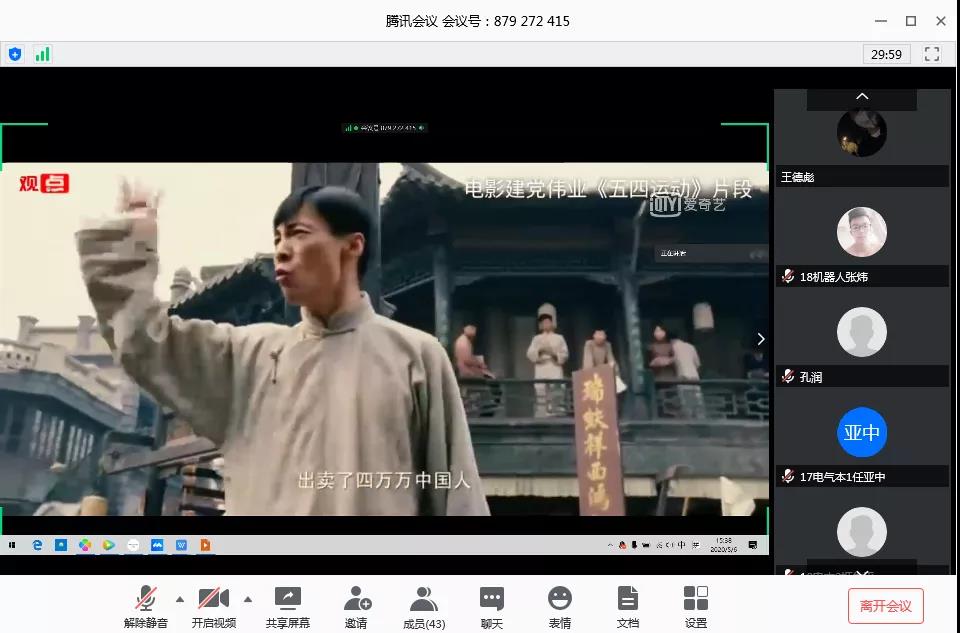Viewport: 960px width, 633px height.
Task: Click the name label 王德彪
Action: [x=797, y=177]
